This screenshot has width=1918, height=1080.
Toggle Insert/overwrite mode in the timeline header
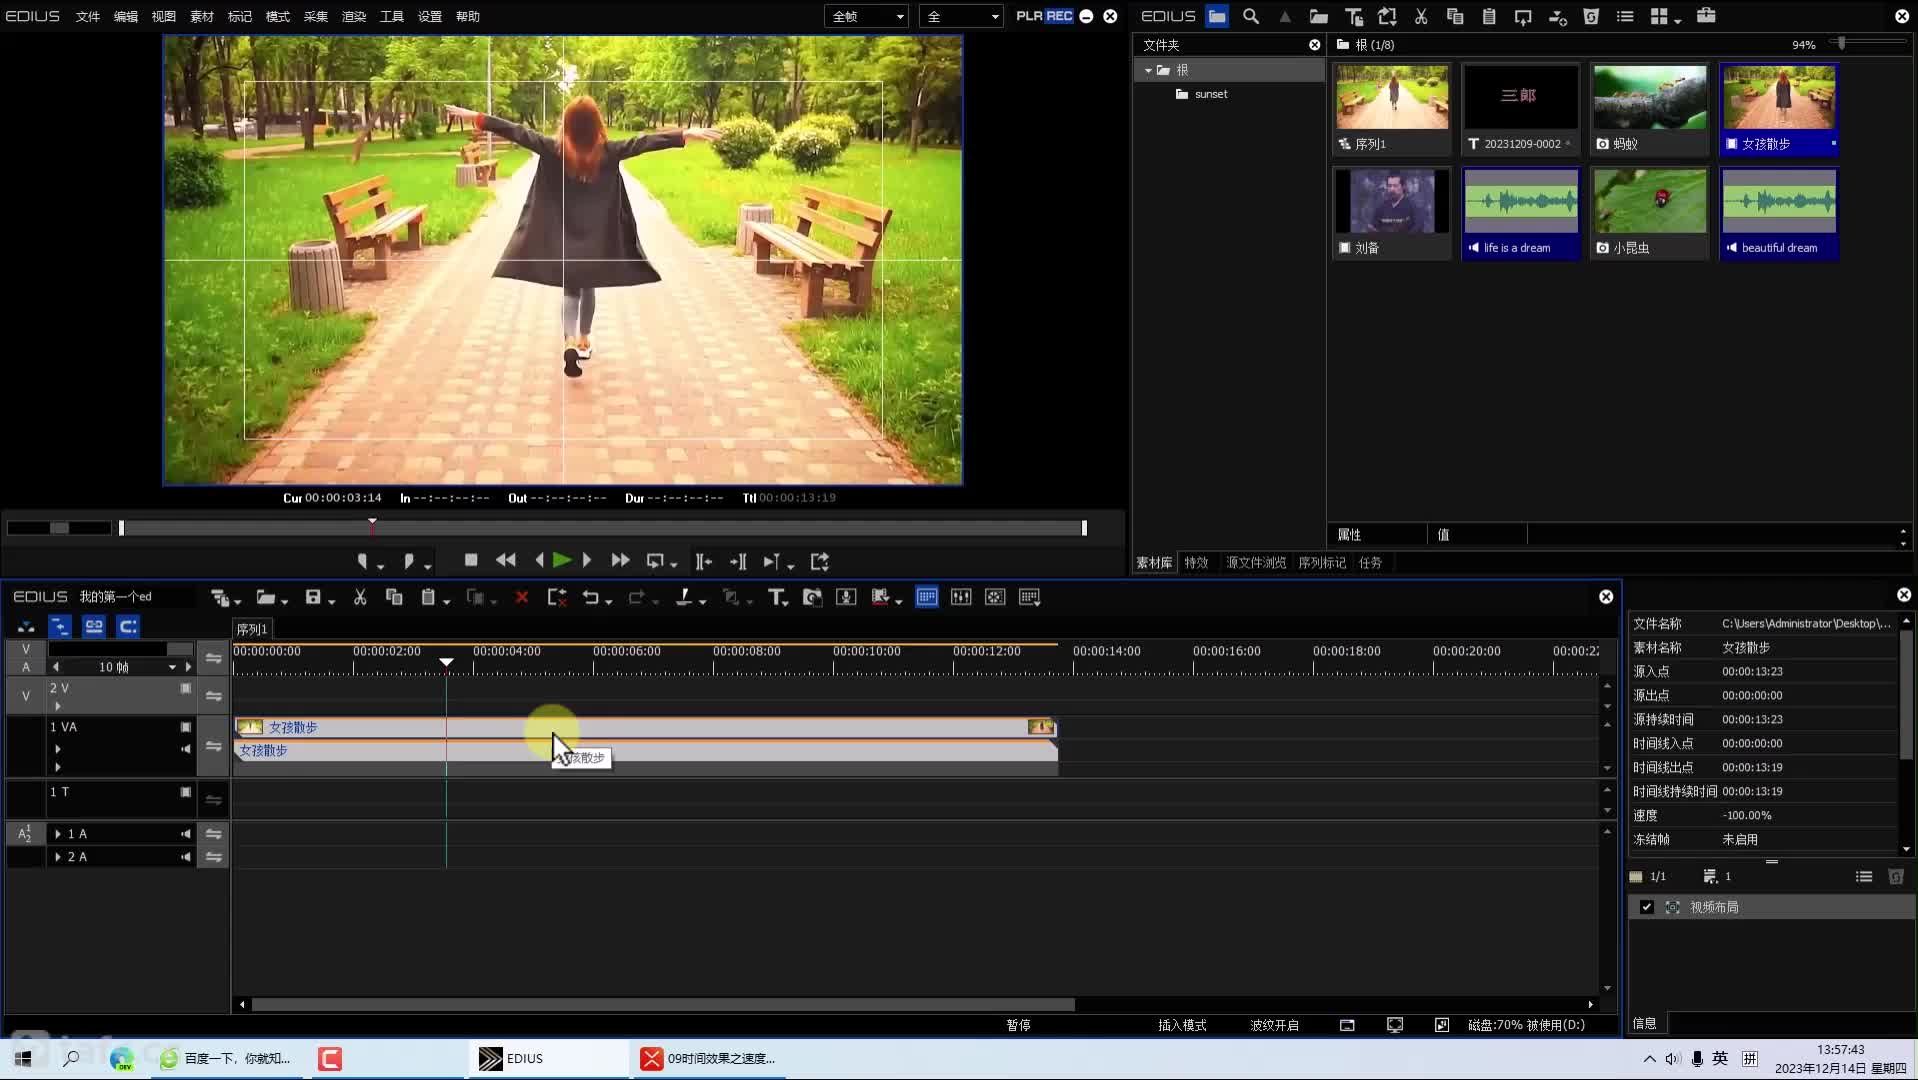click(x=26, y=627)
